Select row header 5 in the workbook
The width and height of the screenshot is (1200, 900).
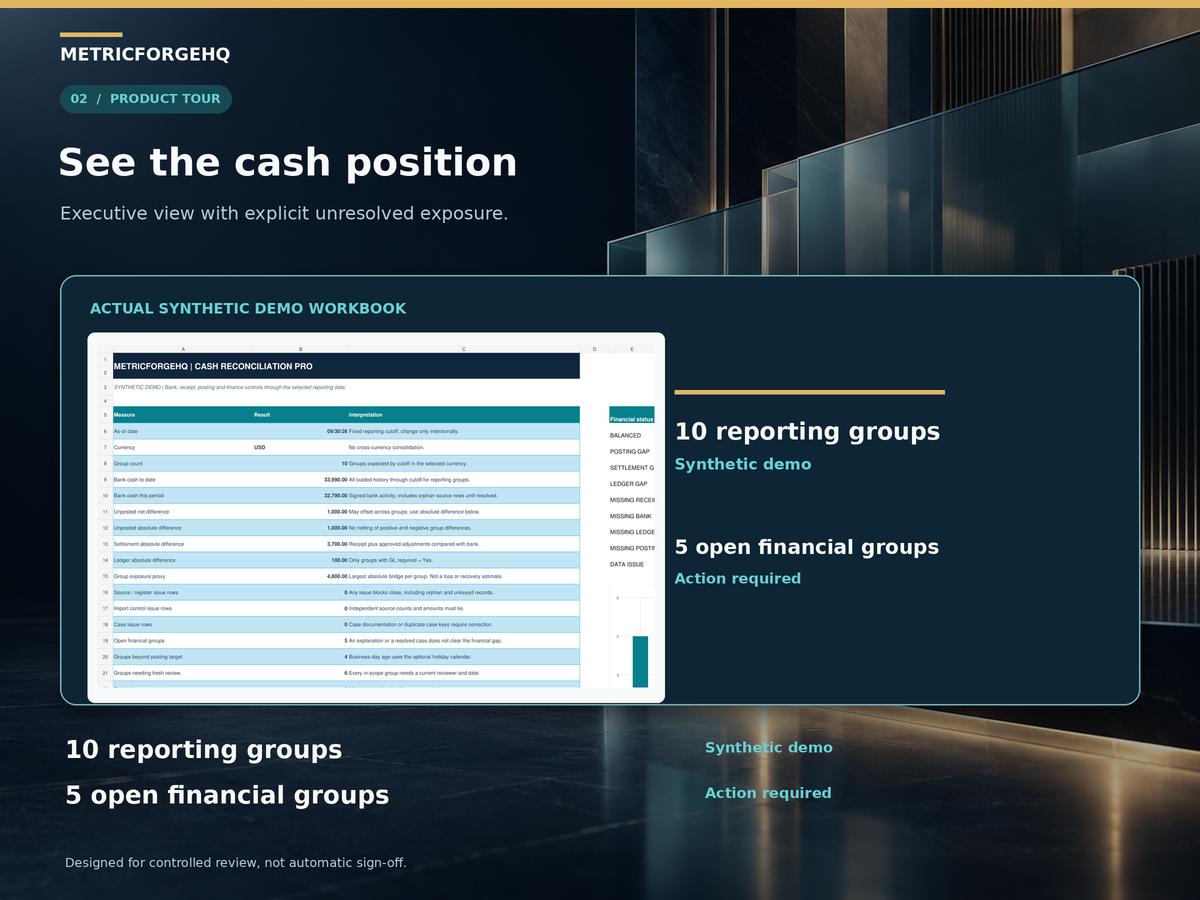tap(105, 415)
